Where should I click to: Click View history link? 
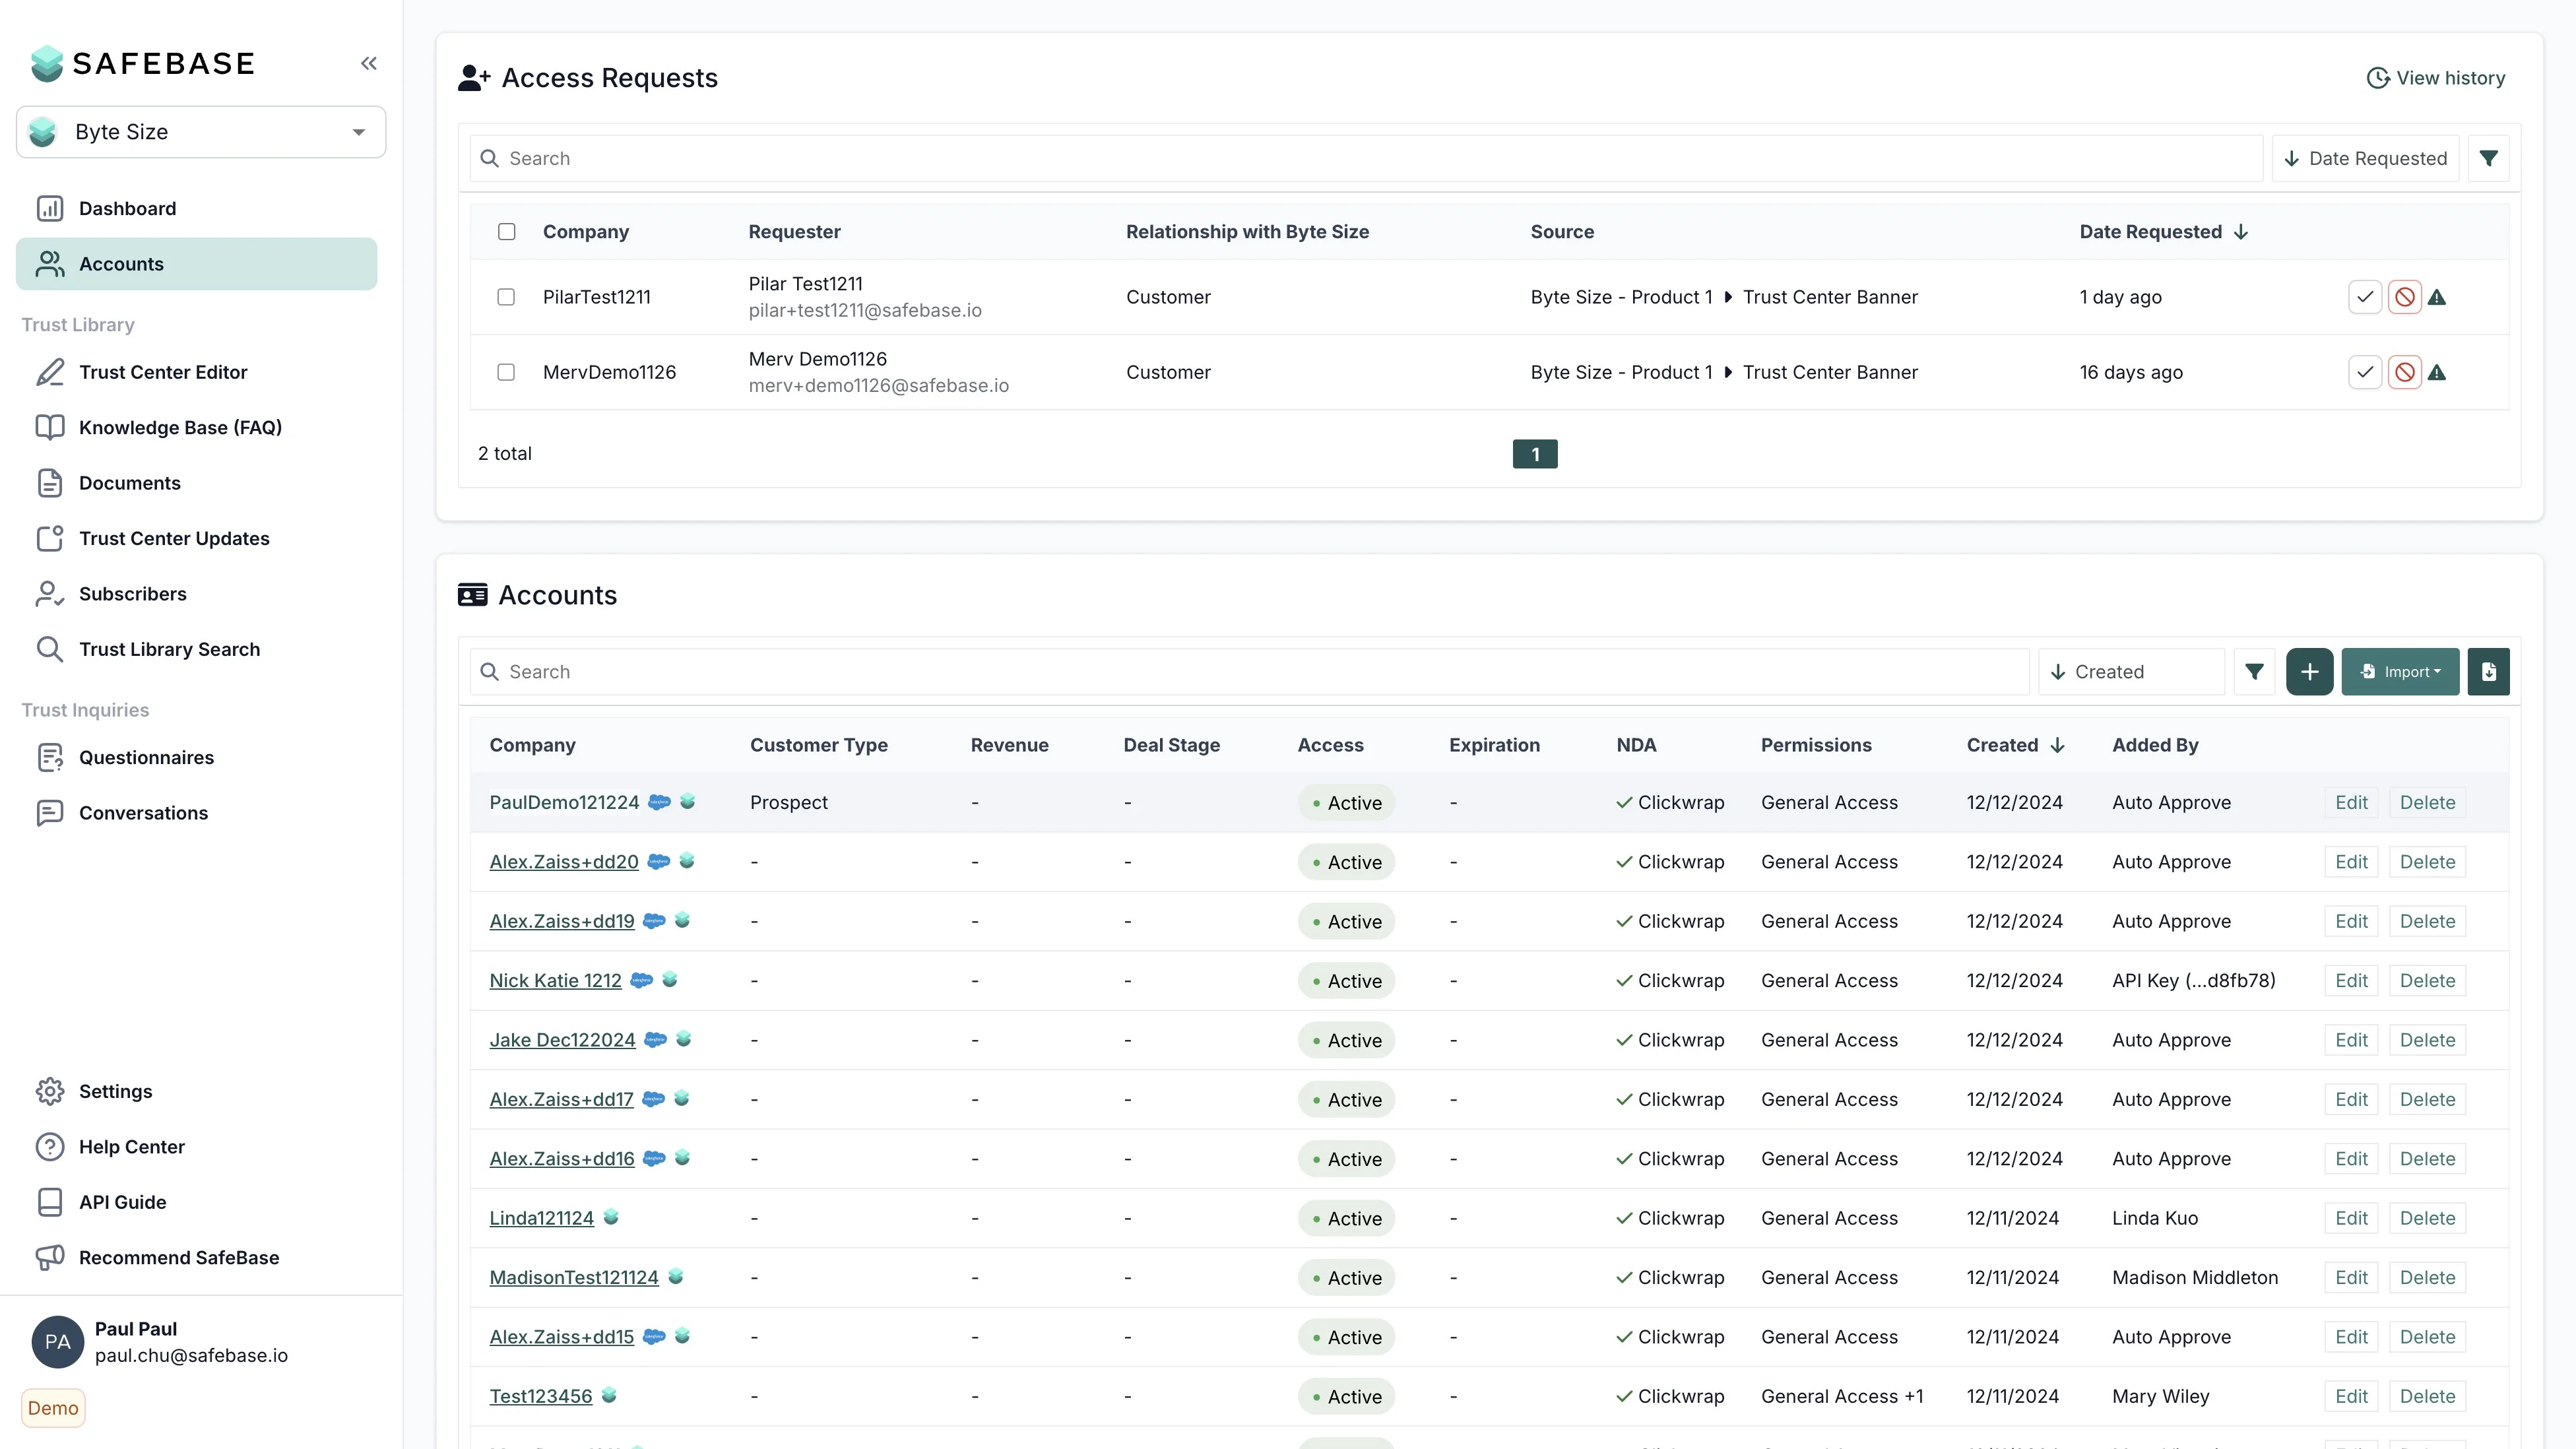[2436, 78]
